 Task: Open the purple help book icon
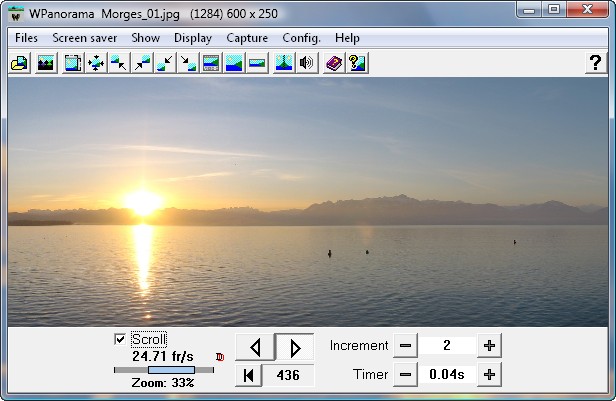(334, 63)
